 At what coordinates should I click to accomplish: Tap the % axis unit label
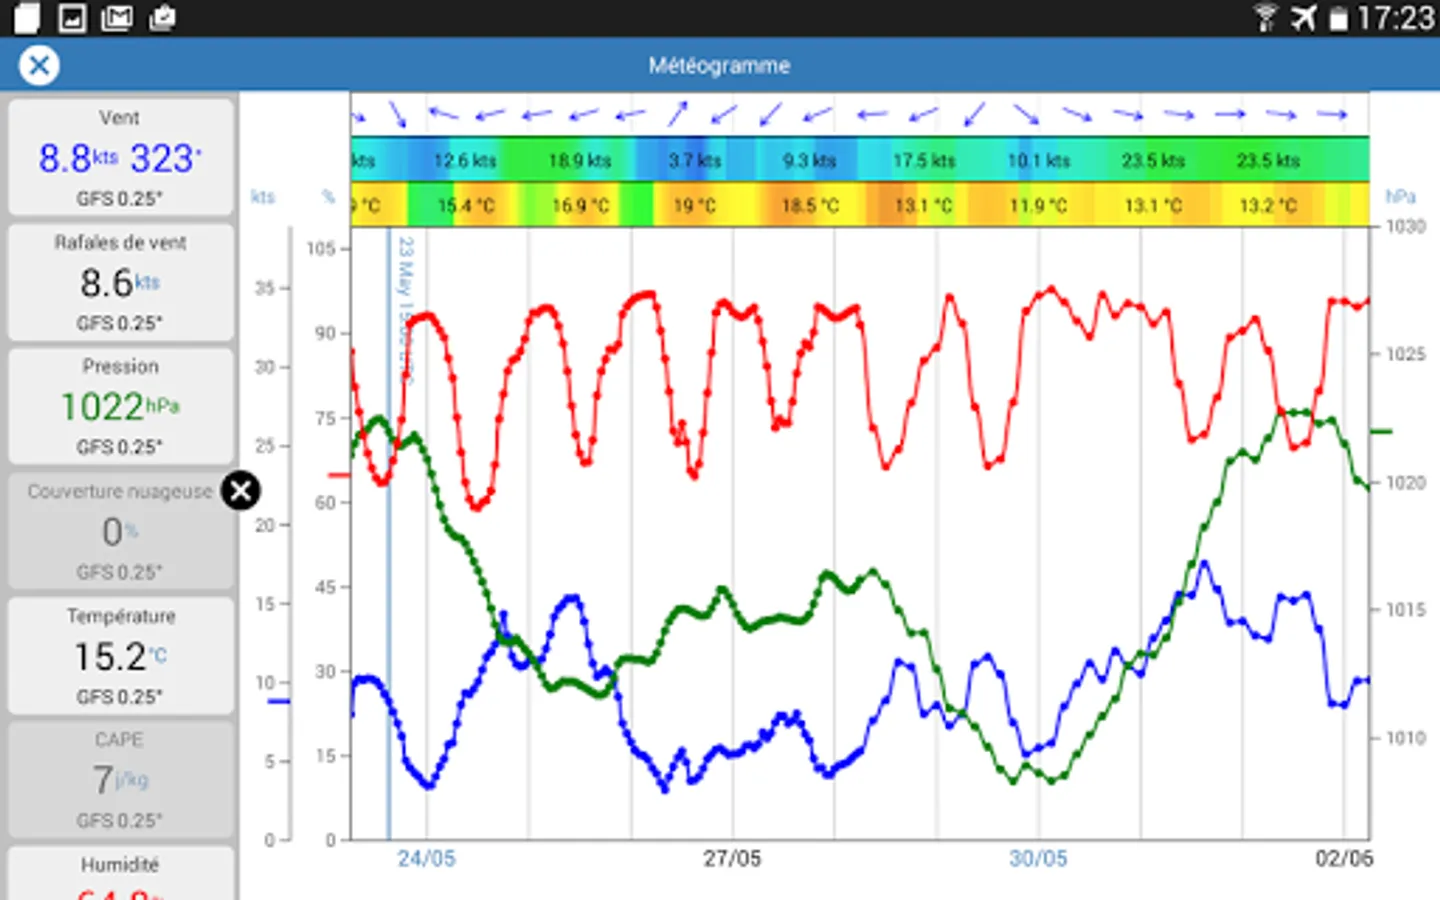tap(328, 197)
